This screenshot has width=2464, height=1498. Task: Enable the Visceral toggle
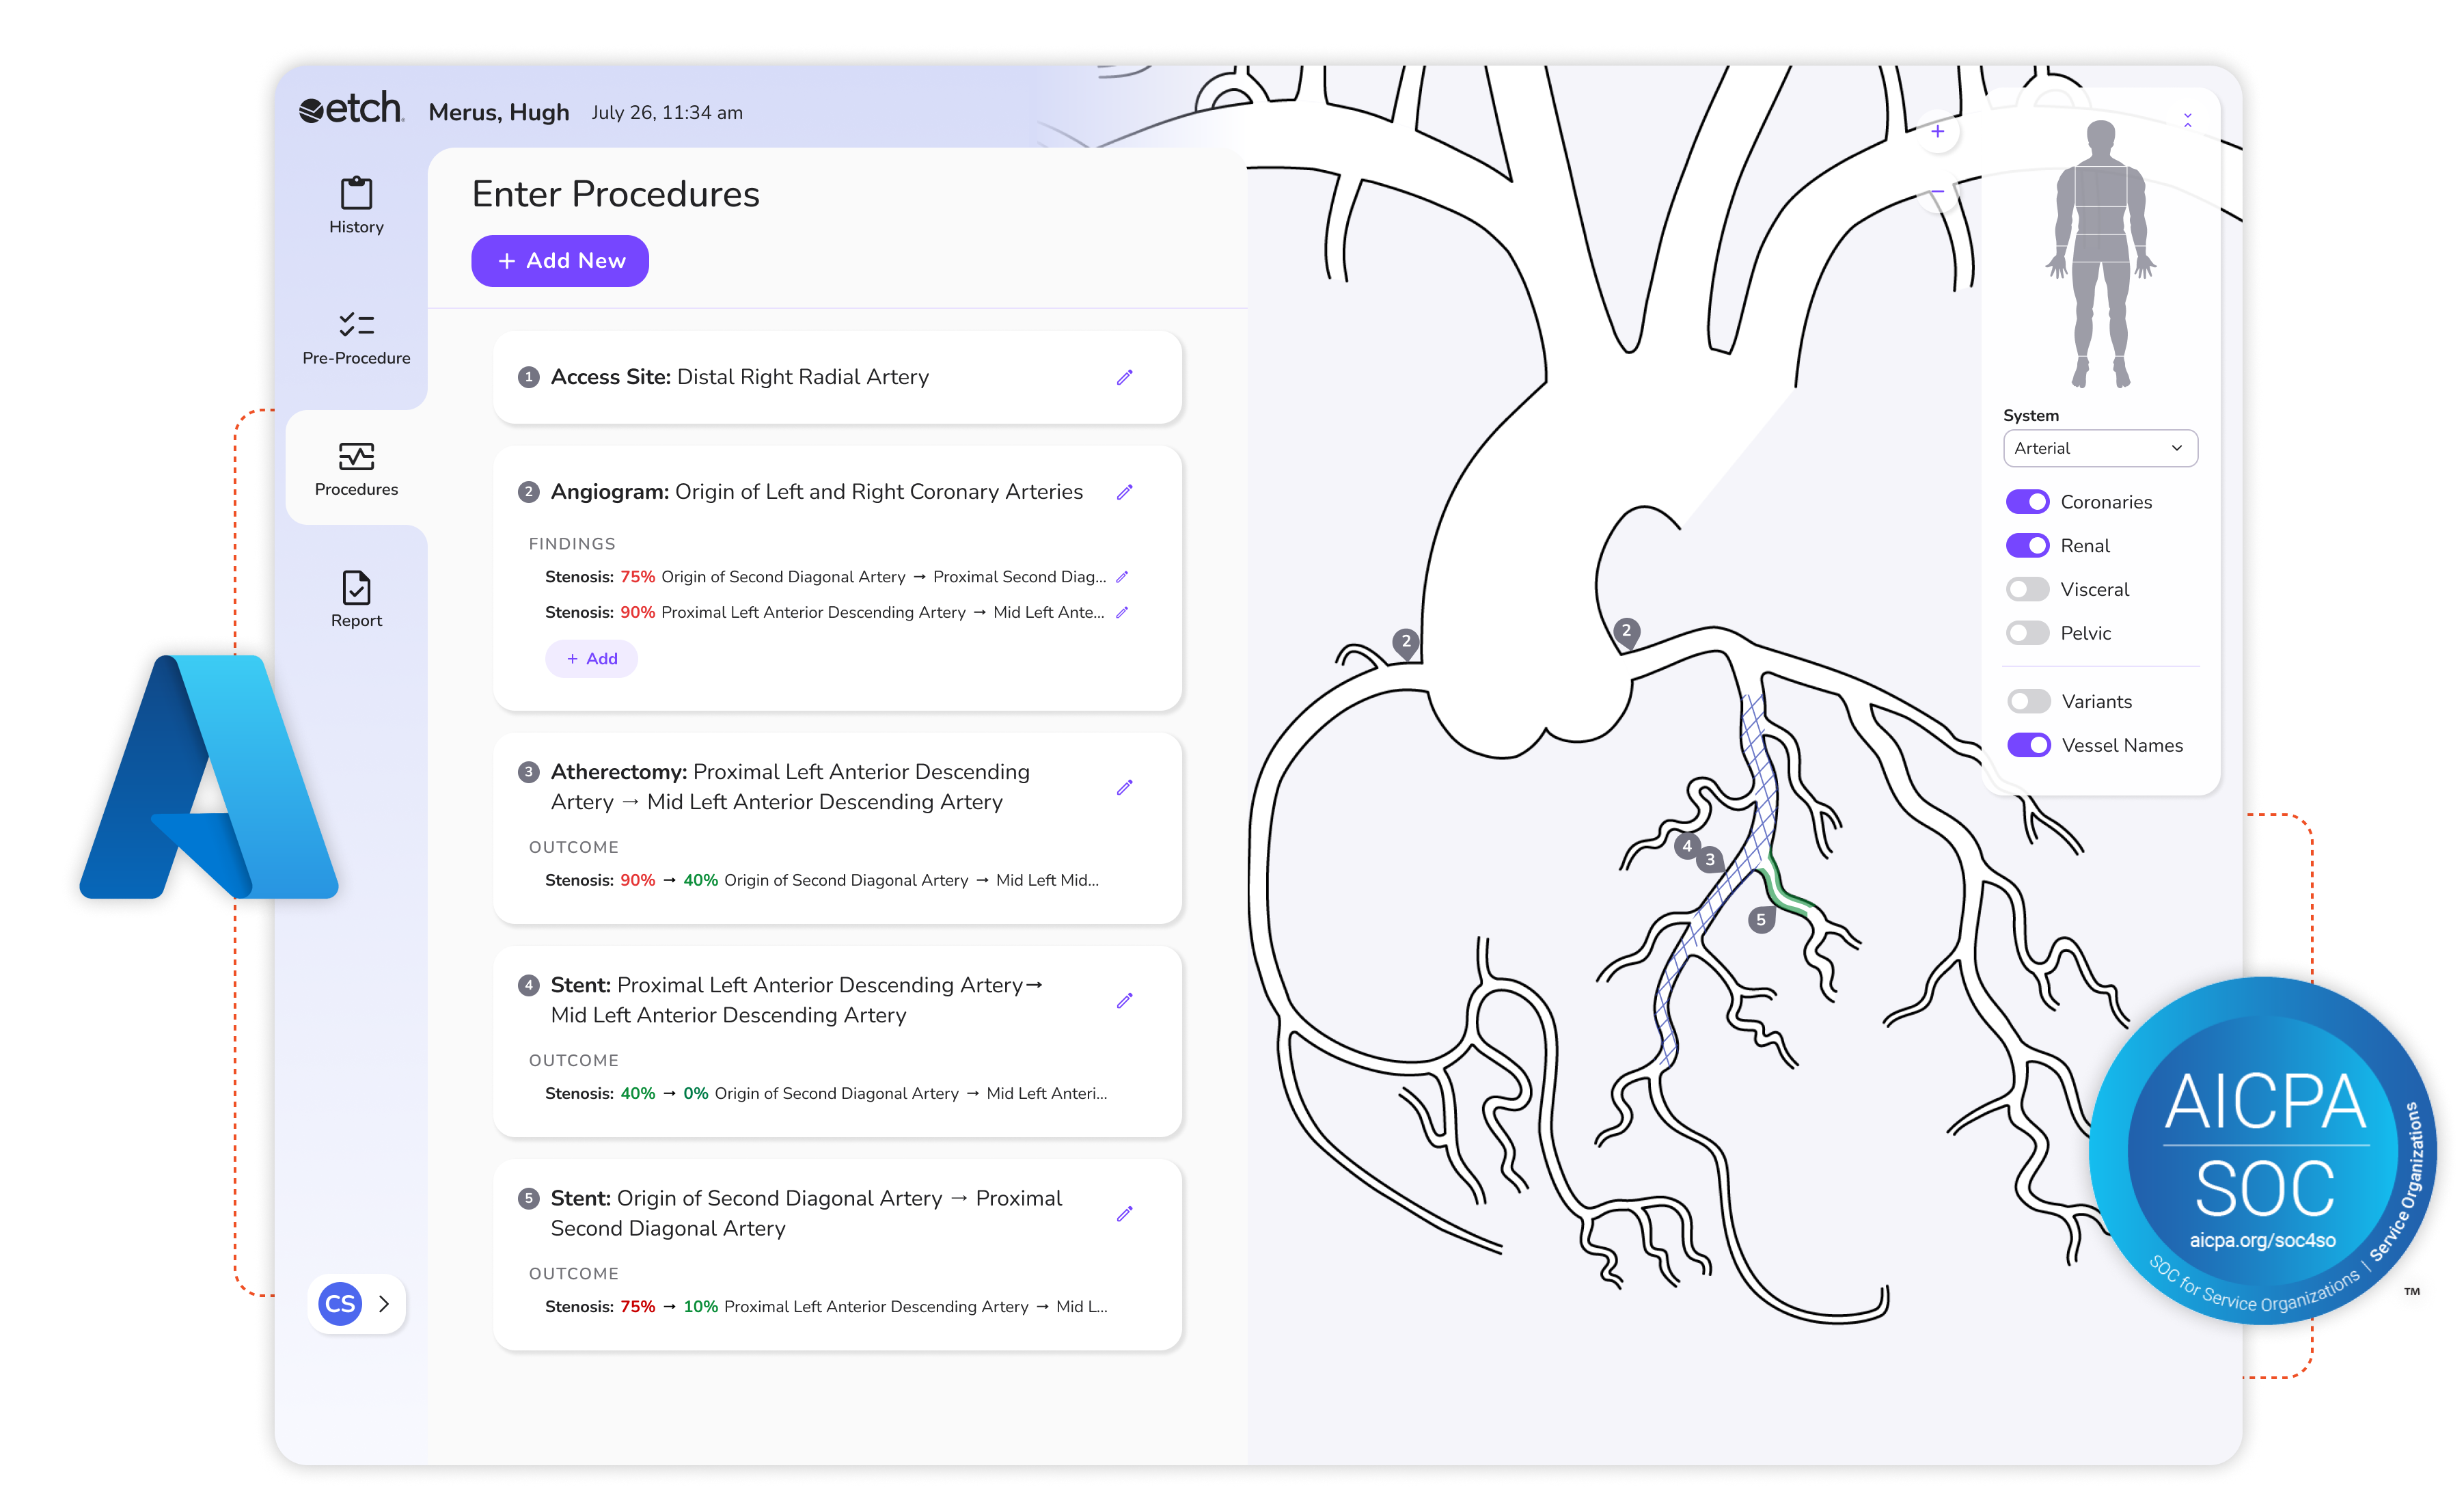2027,589
